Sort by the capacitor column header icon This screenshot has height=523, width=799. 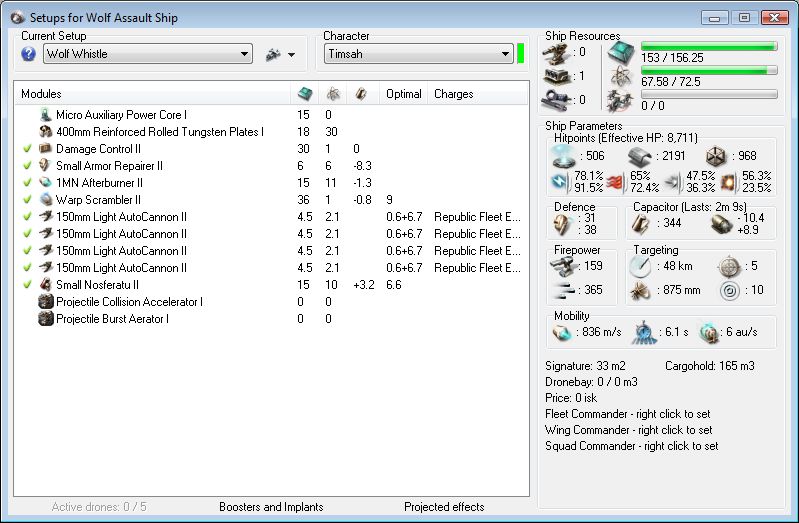[x=361, y=94]
